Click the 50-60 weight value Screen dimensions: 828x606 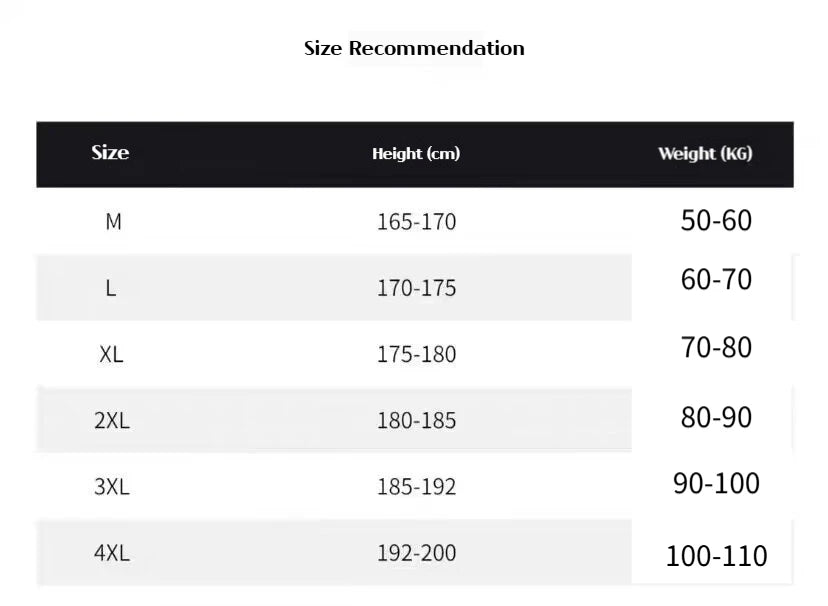716,220
